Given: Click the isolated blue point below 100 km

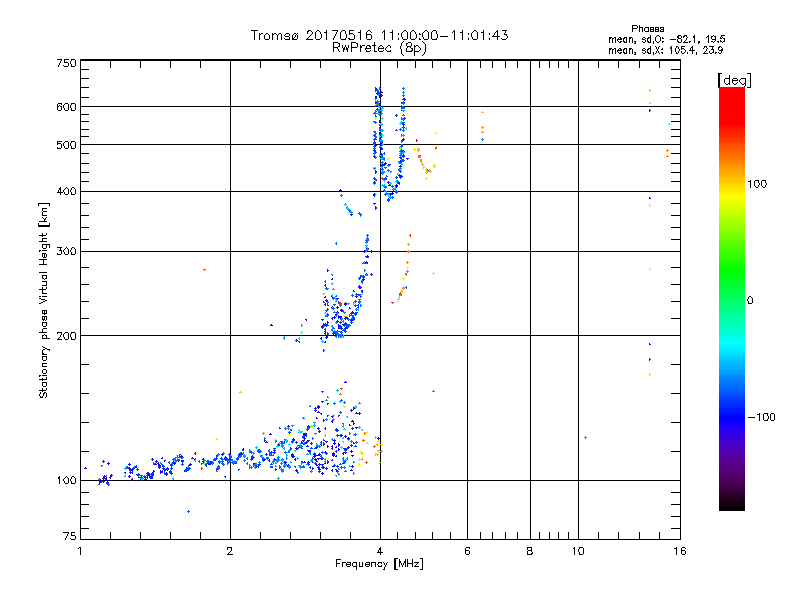Looking at the screenshot, I should pos(188,511).
